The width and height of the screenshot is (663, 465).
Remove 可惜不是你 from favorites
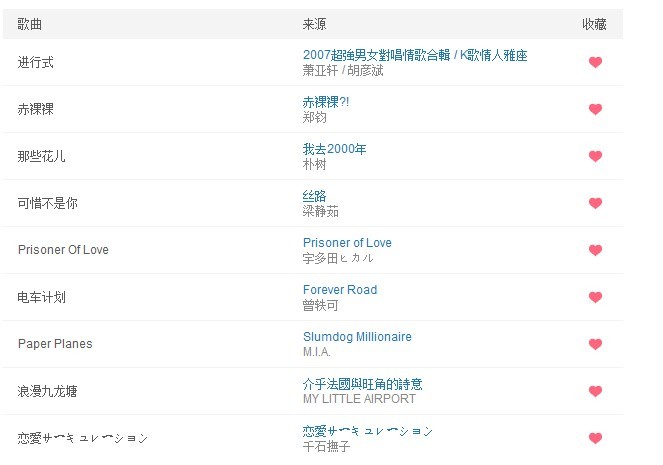(x=595, y=203)
